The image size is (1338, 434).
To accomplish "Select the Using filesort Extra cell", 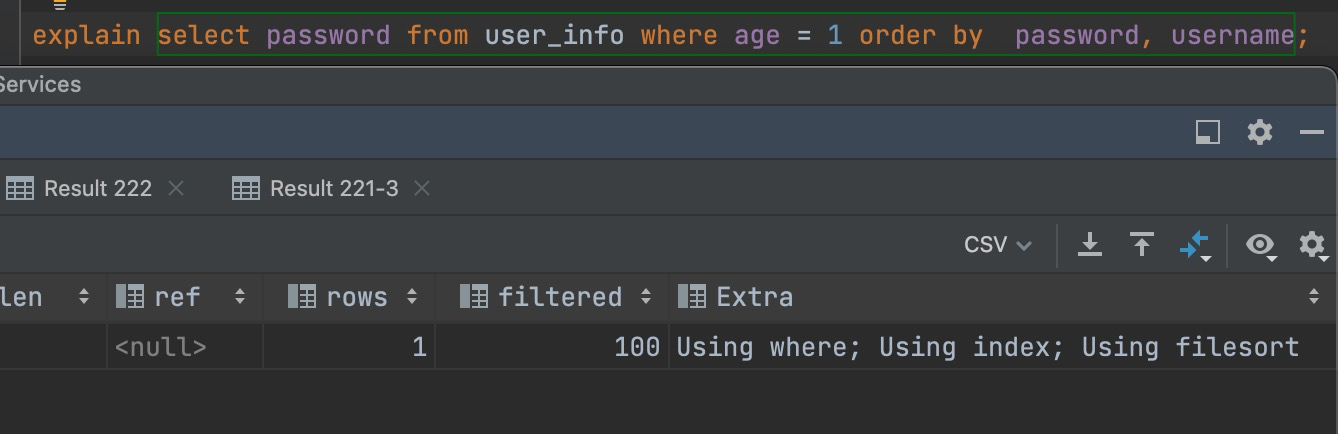I will point(987,347).
